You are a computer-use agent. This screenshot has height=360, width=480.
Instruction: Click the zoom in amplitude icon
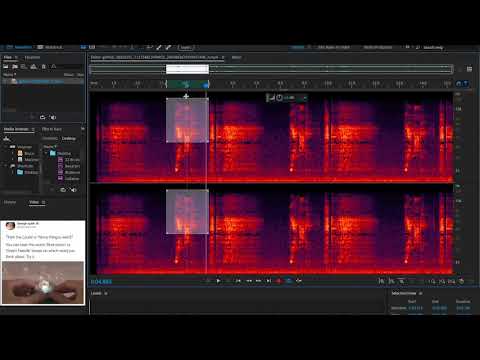[x=382, y=281]
